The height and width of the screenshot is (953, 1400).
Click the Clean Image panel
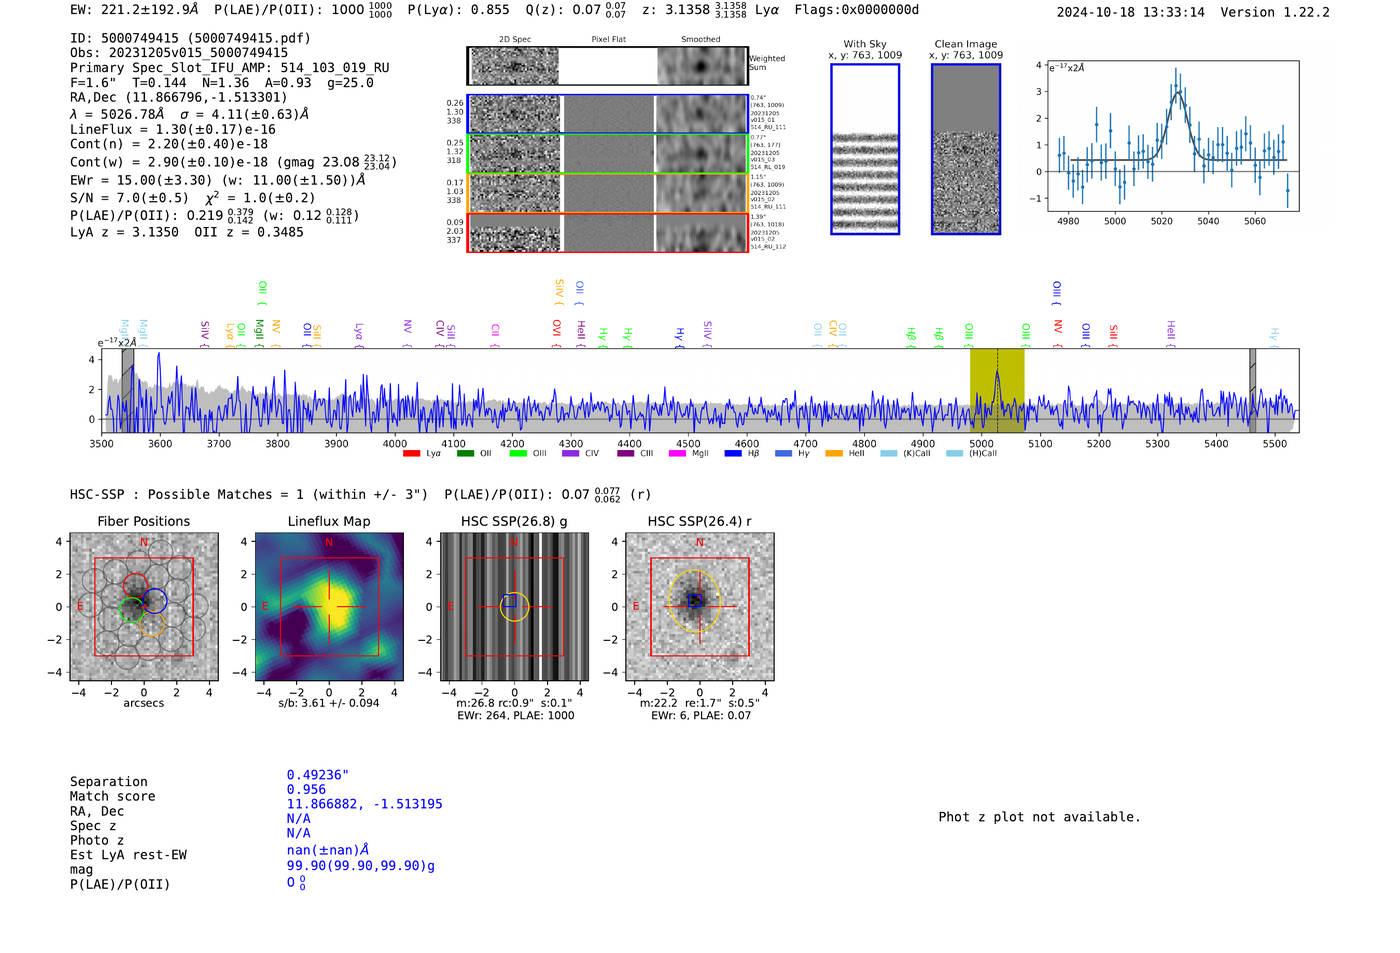tap(966, 149)
